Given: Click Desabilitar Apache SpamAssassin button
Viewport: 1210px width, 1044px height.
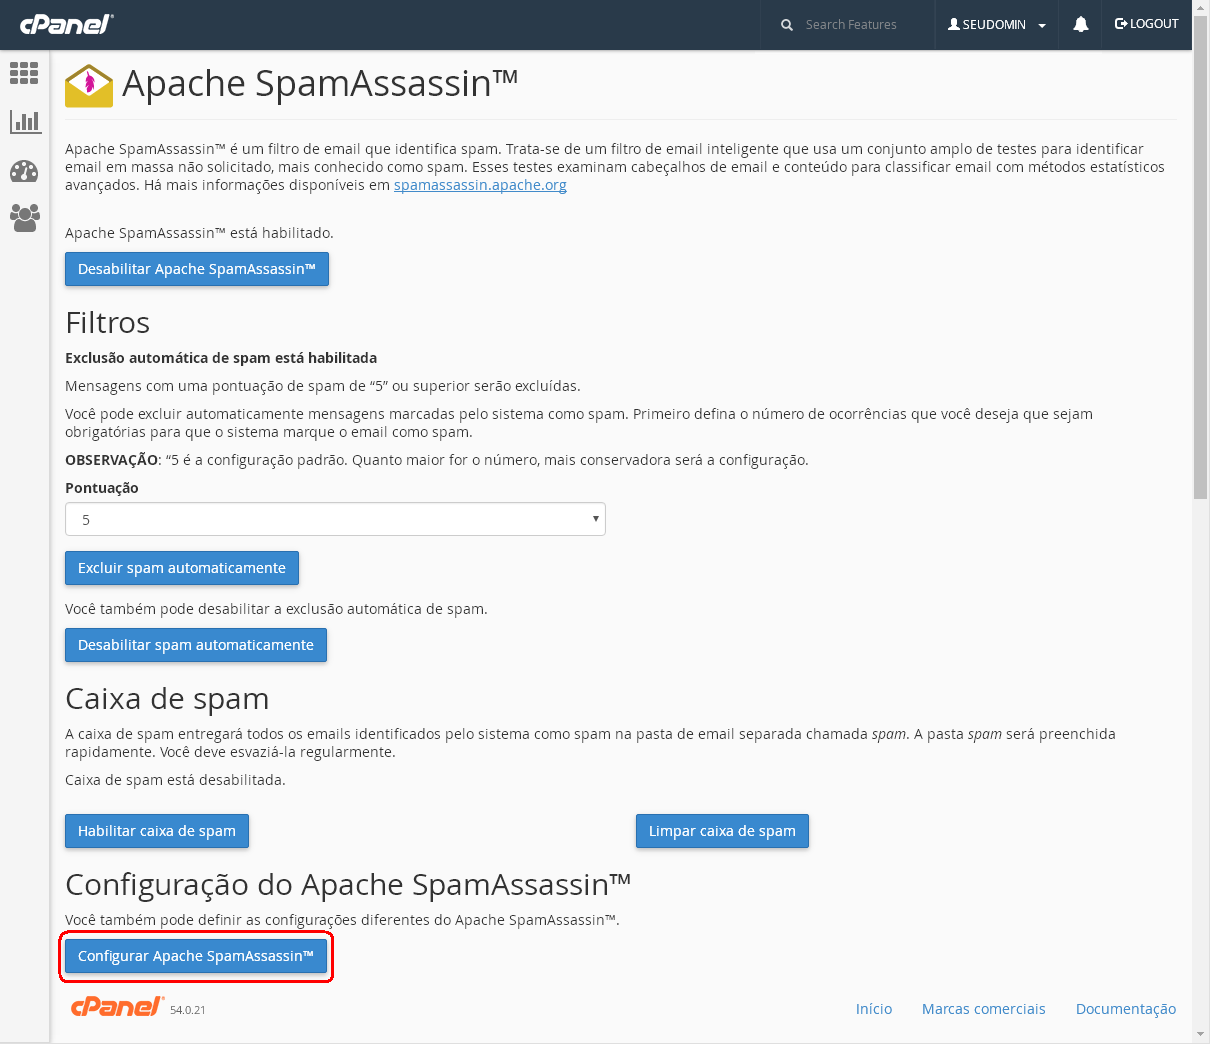Looking at the screenshot, I should point(197,269).
